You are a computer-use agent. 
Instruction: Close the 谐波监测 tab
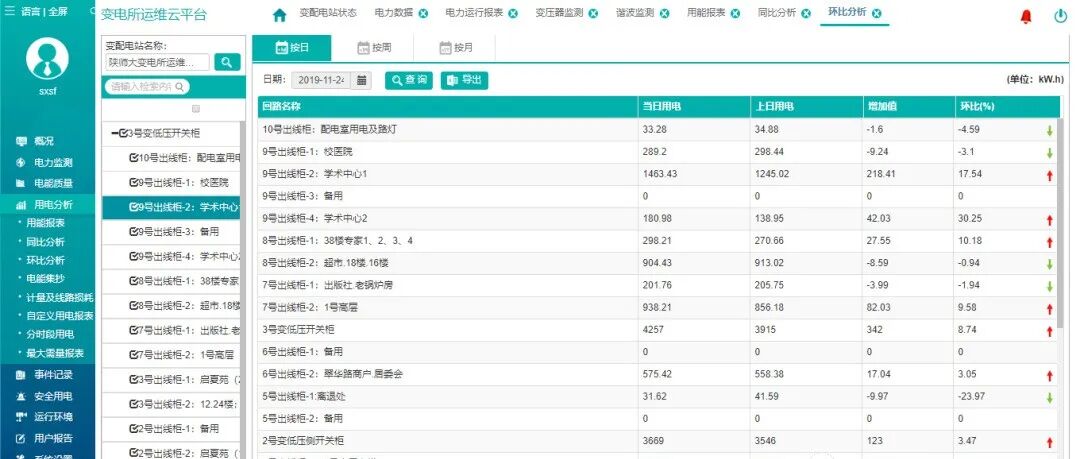(x=664, y=14)
